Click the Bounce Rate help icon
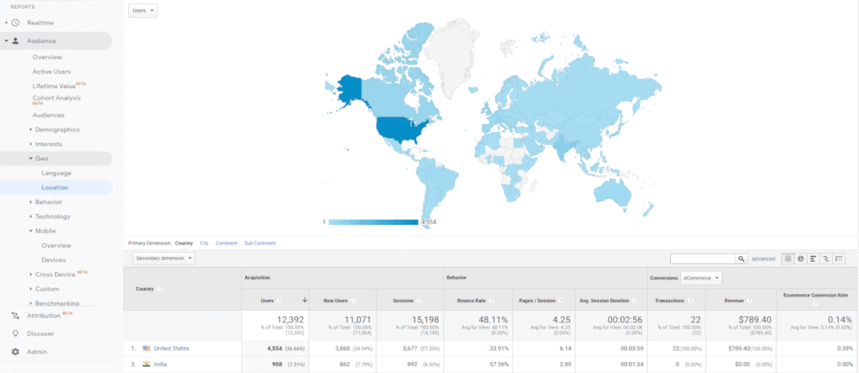 pos(491,300)
